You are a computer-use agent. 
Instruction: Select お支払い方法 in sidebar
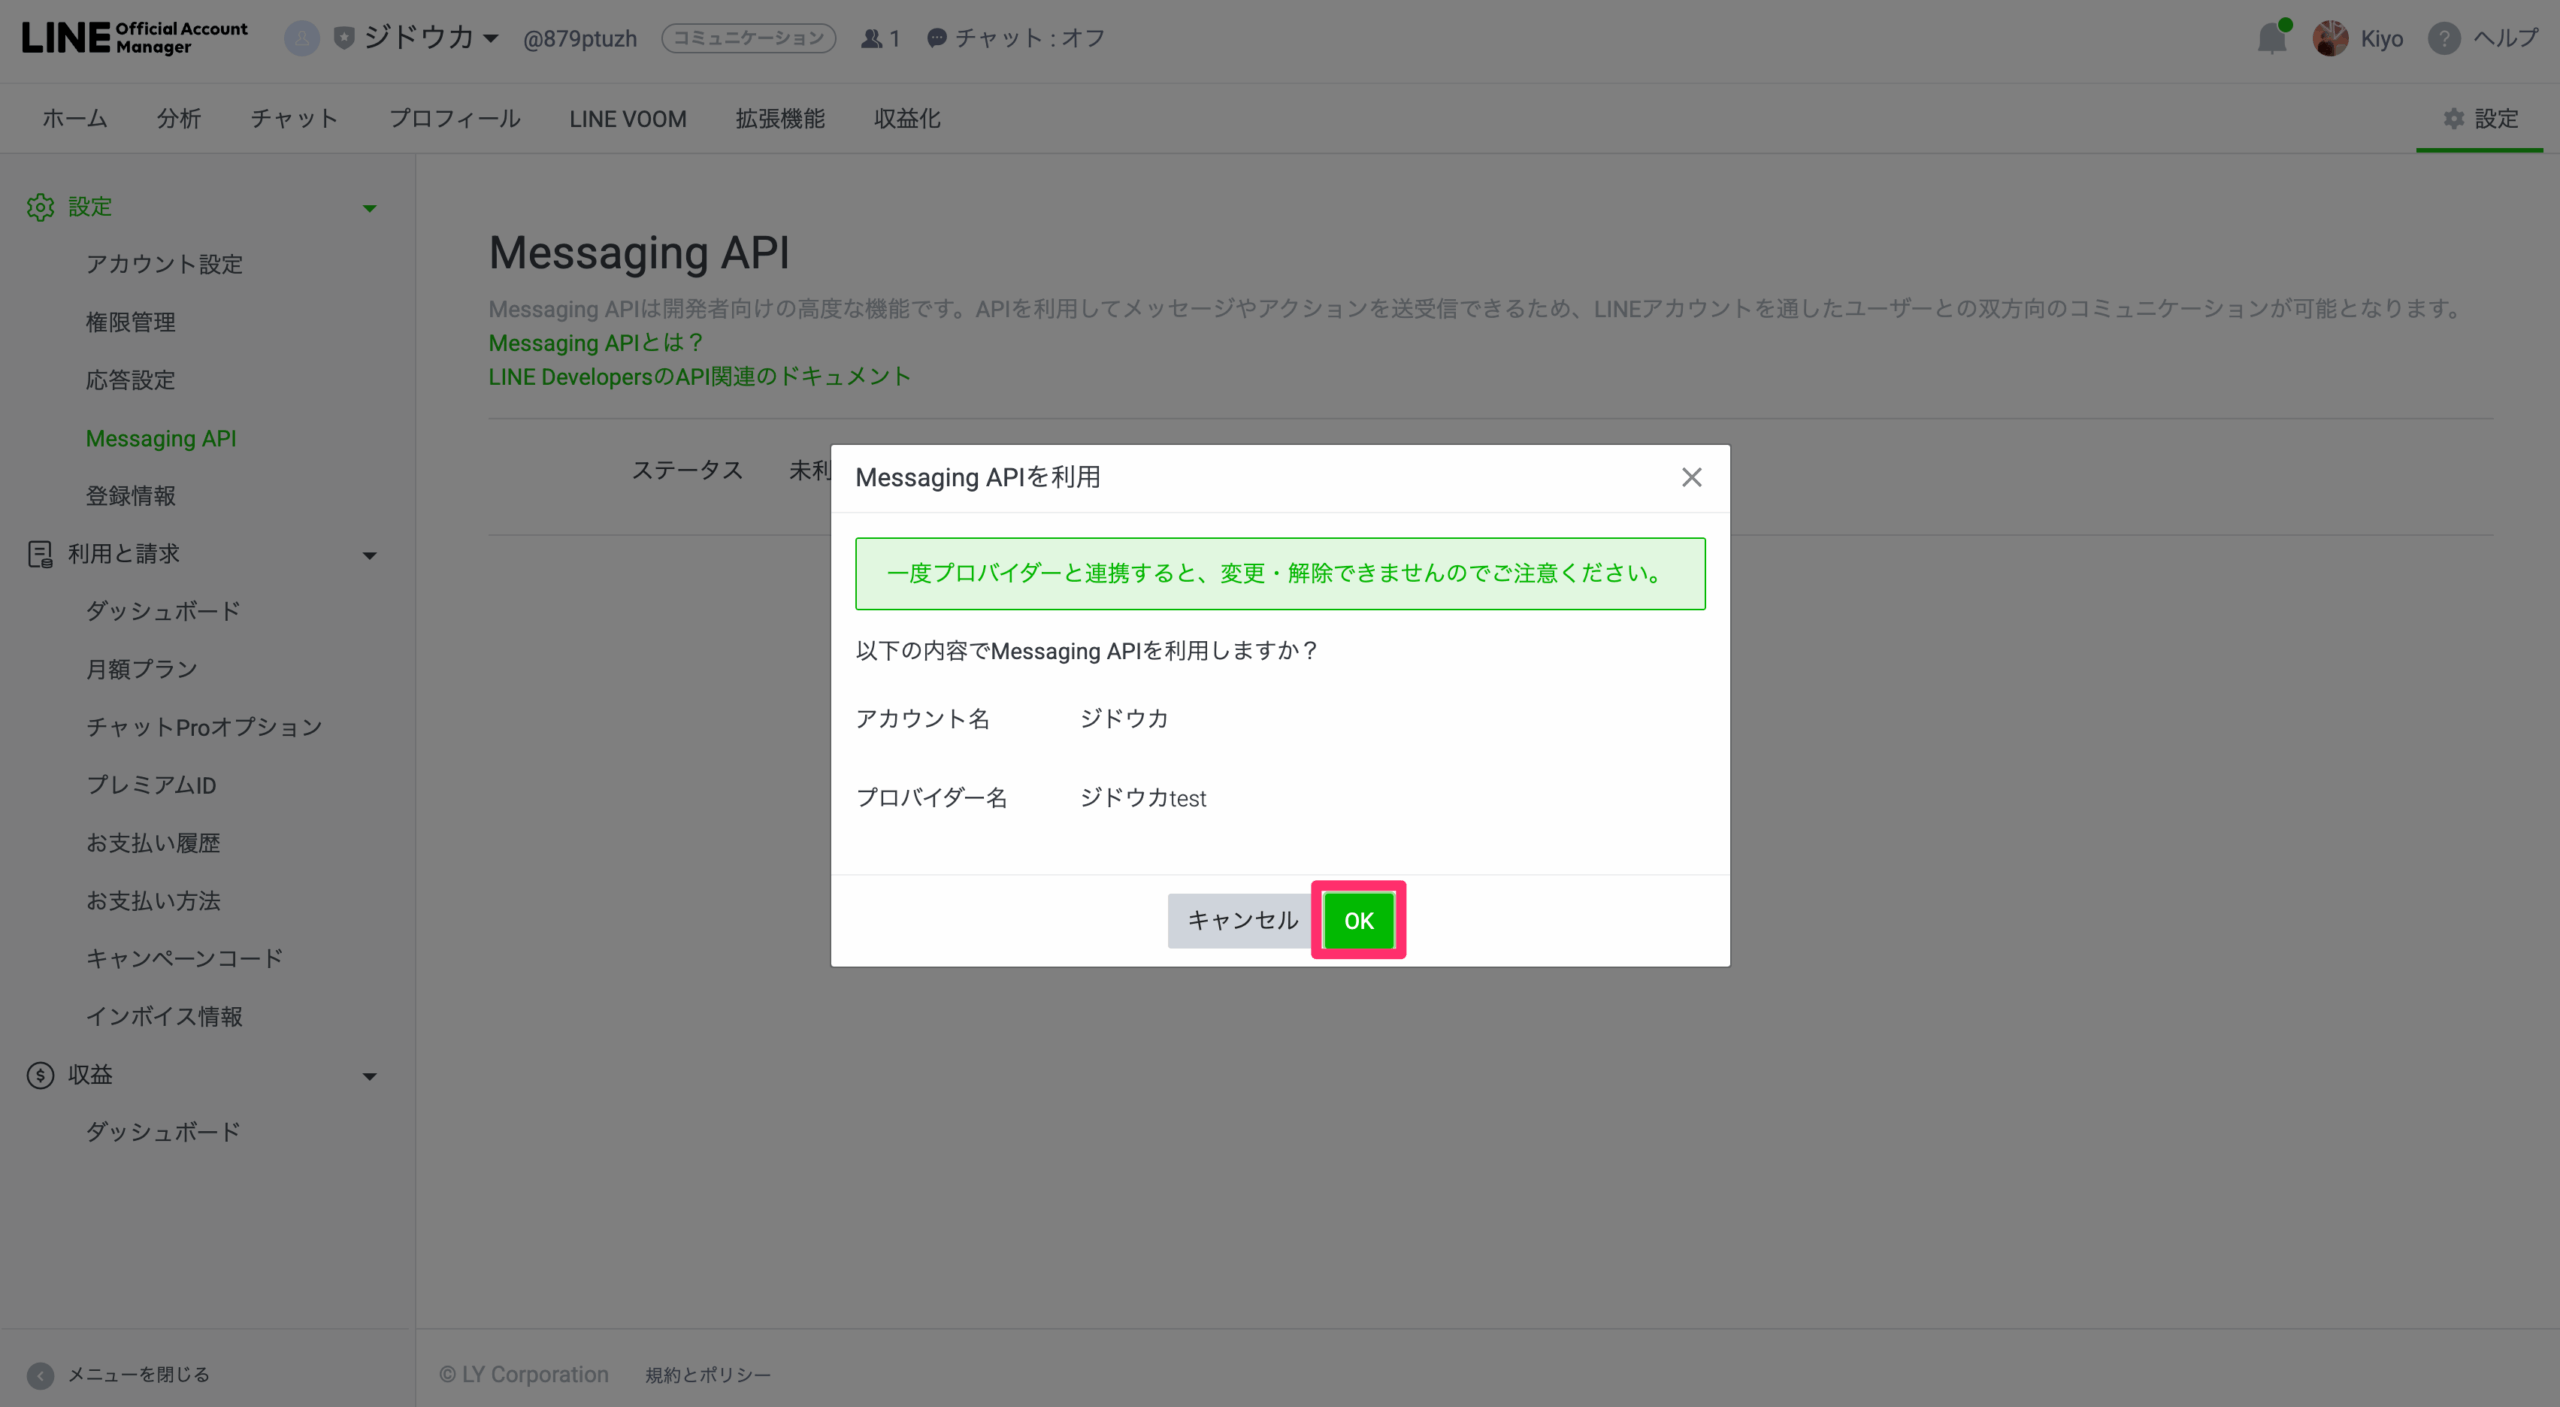click(153, 901)
